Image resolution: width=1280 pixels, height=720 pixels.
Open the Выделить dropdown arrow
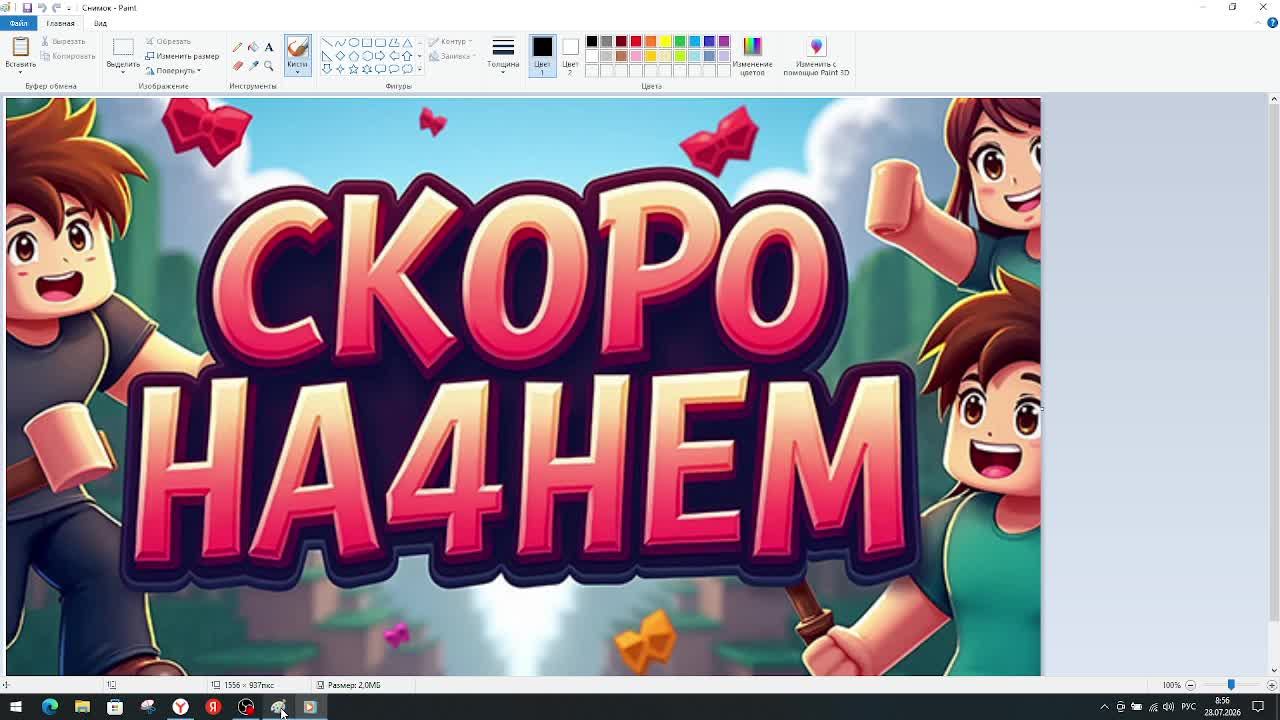click(x=123, y=72)
